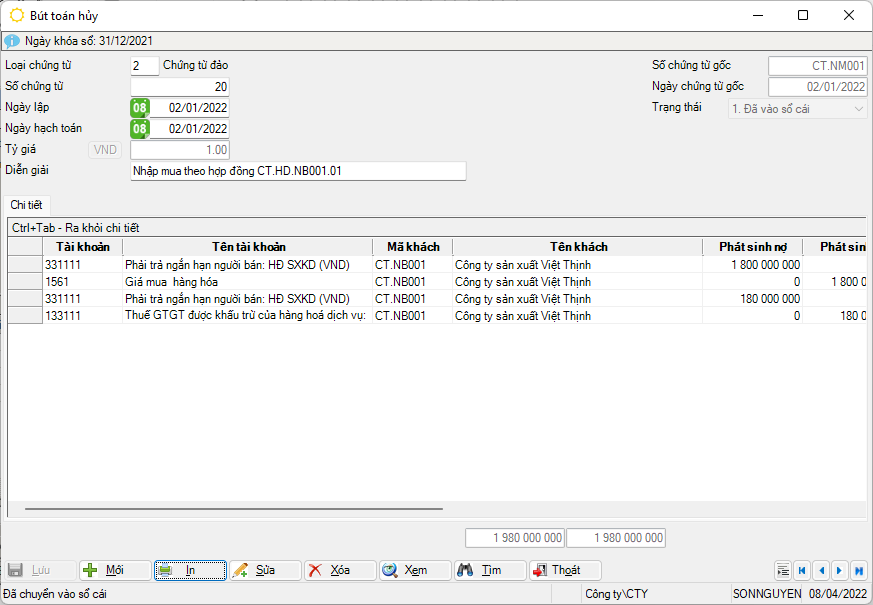Delete the voucher with Xóa button
The height and width of the screenshot is (605, 873).
(x=340, y=570)
